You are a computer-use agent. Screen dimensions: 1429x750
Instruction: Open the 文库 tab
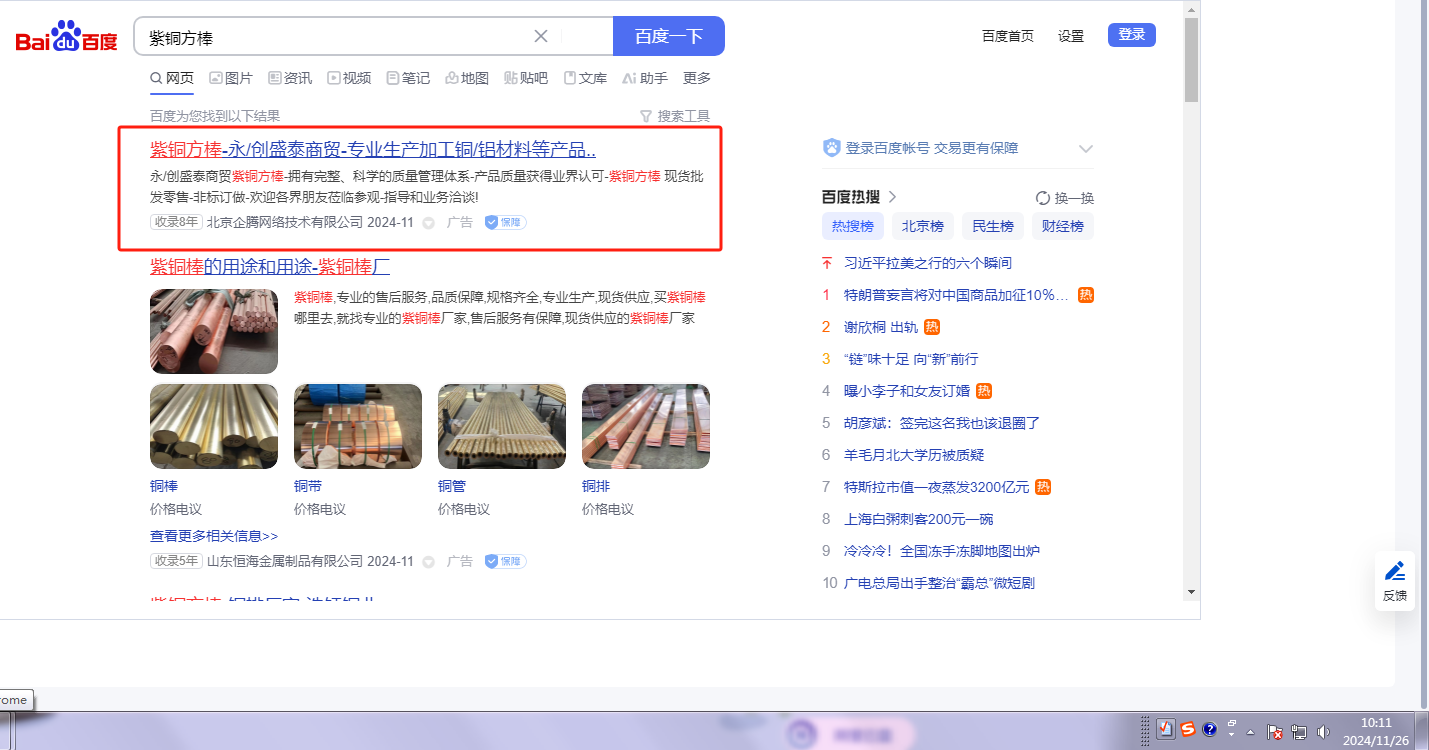pos(585,78)
